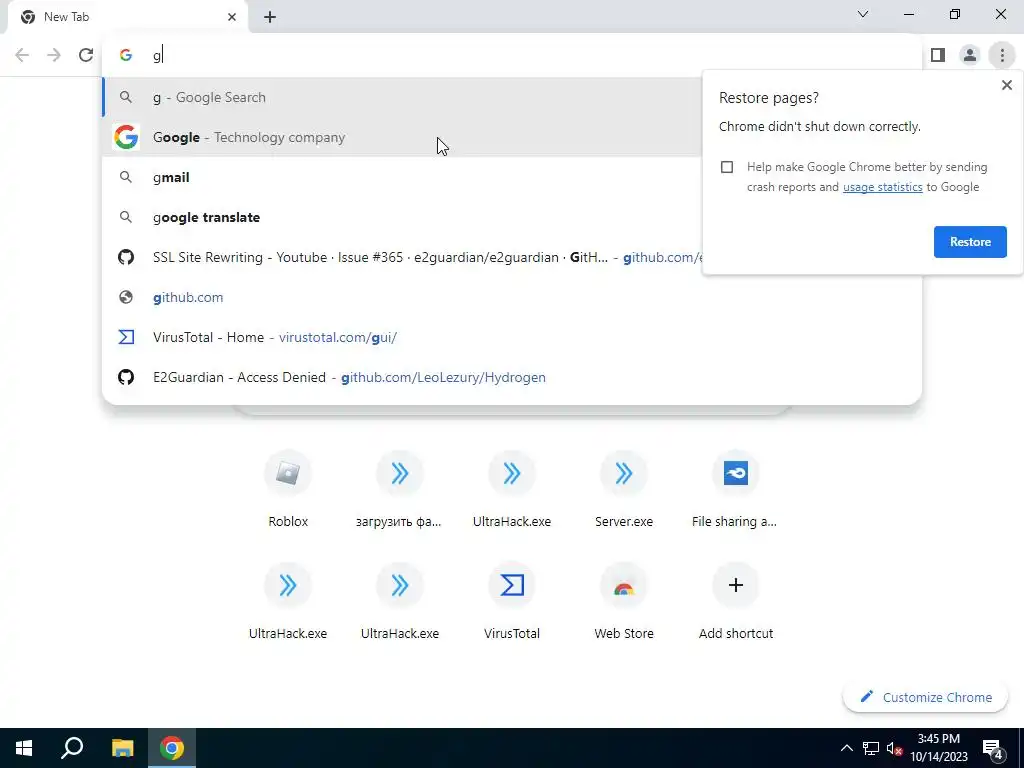Click the Restore button
Viewport: 1024px width, 768px height.
point(970,242)
